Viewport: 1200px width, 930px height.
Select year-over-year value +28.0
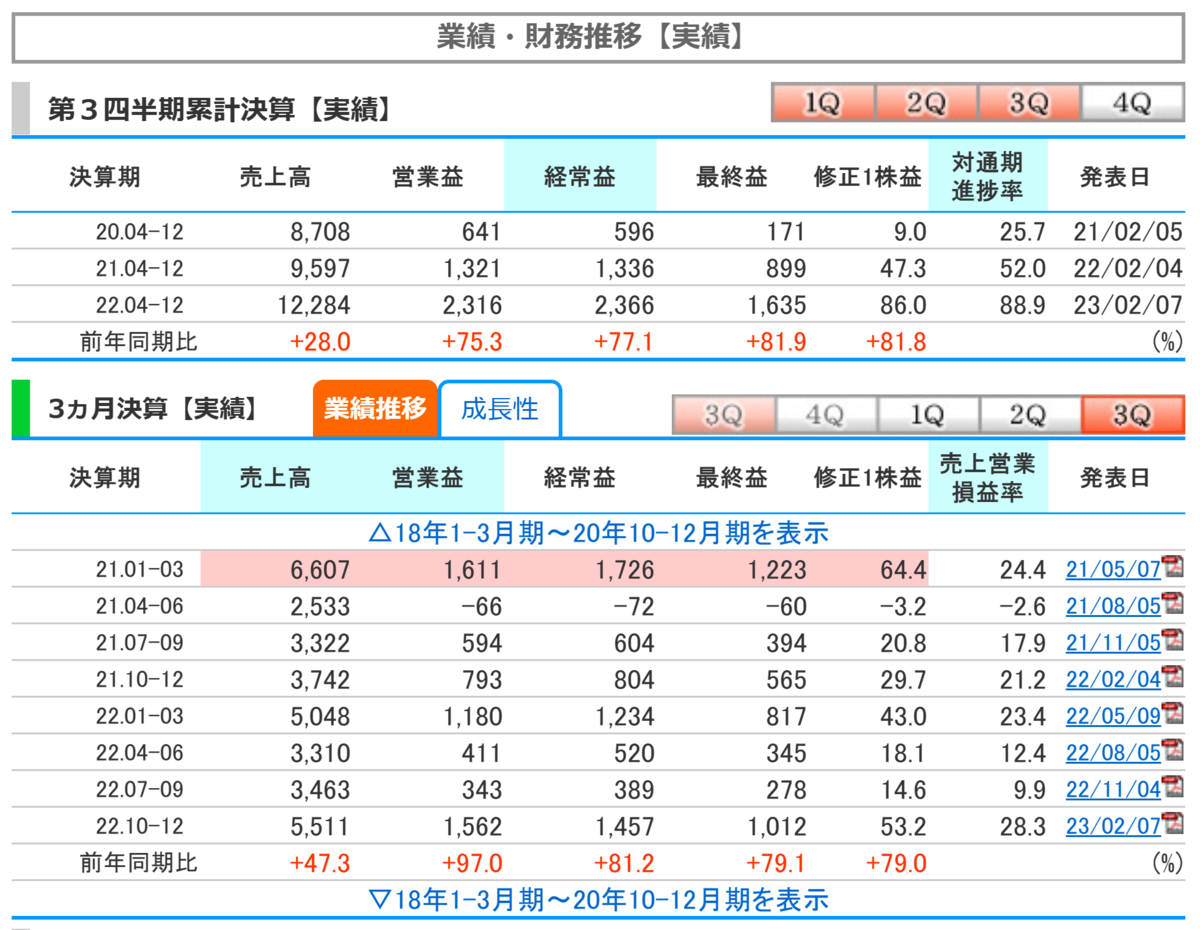click(x=320, y=342)
